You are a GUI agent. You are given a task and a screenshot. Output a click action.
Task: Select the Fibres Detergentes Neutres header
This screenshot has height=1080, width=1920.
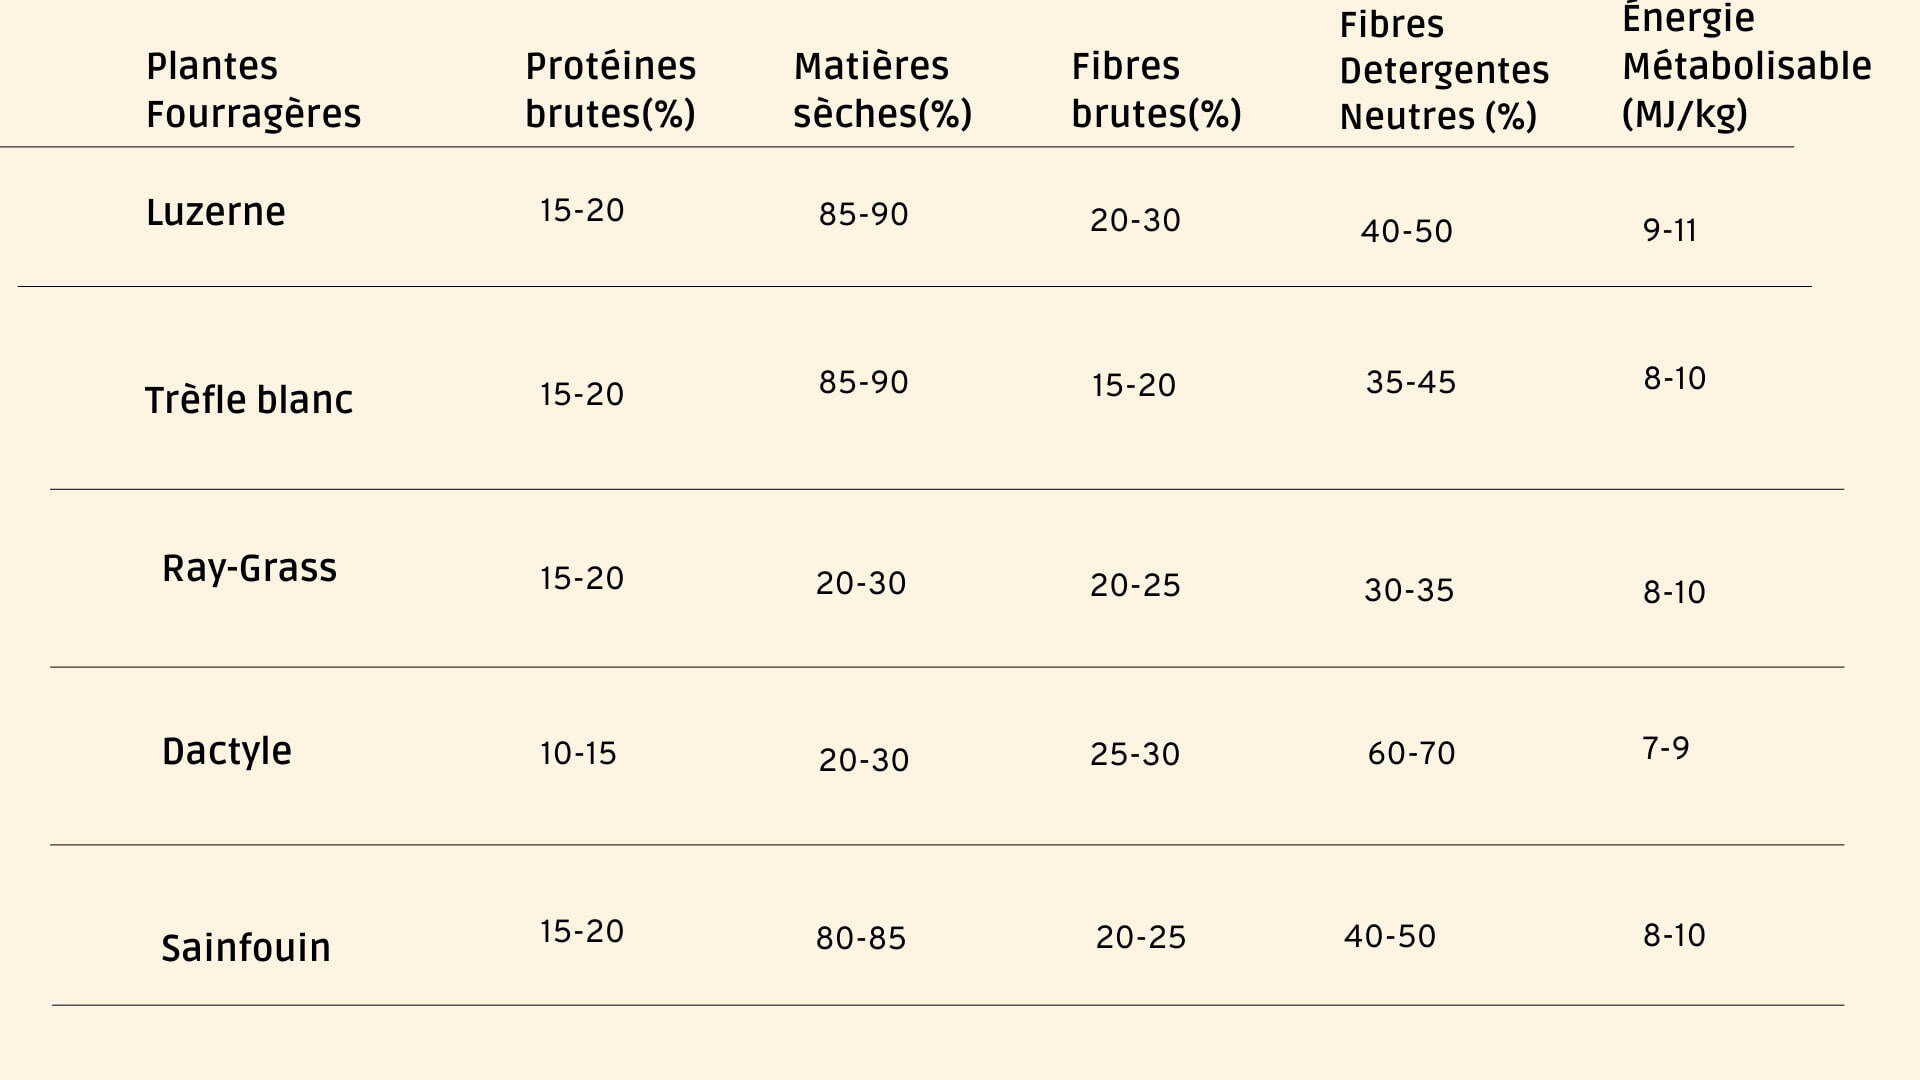(x=1443, y=71)
